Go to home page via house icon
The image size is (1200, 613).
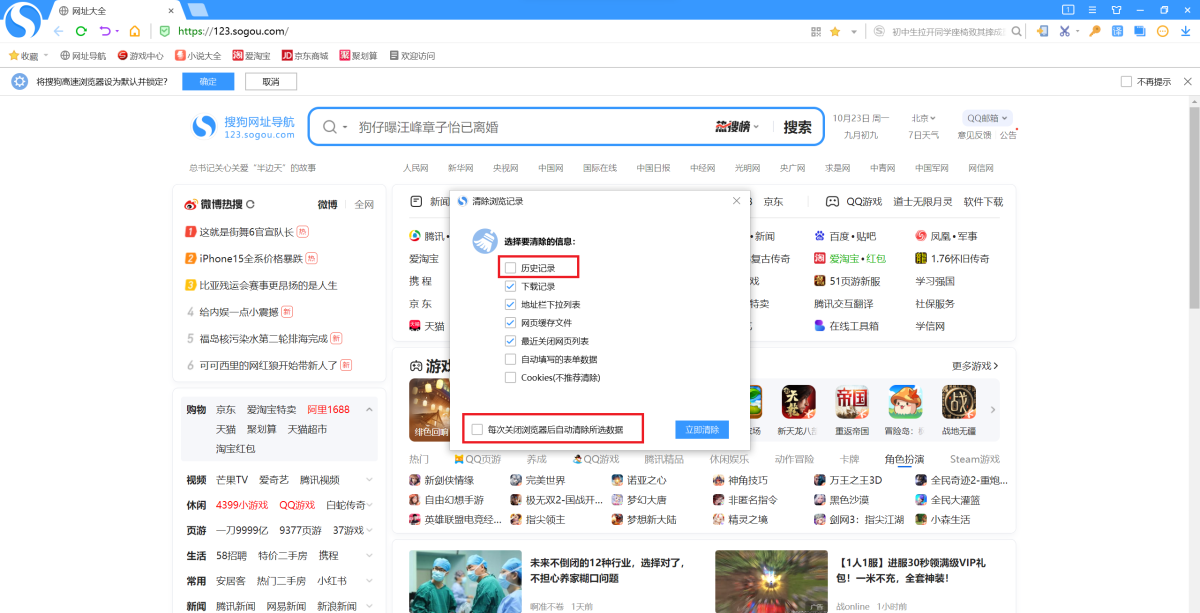[135, 31]
